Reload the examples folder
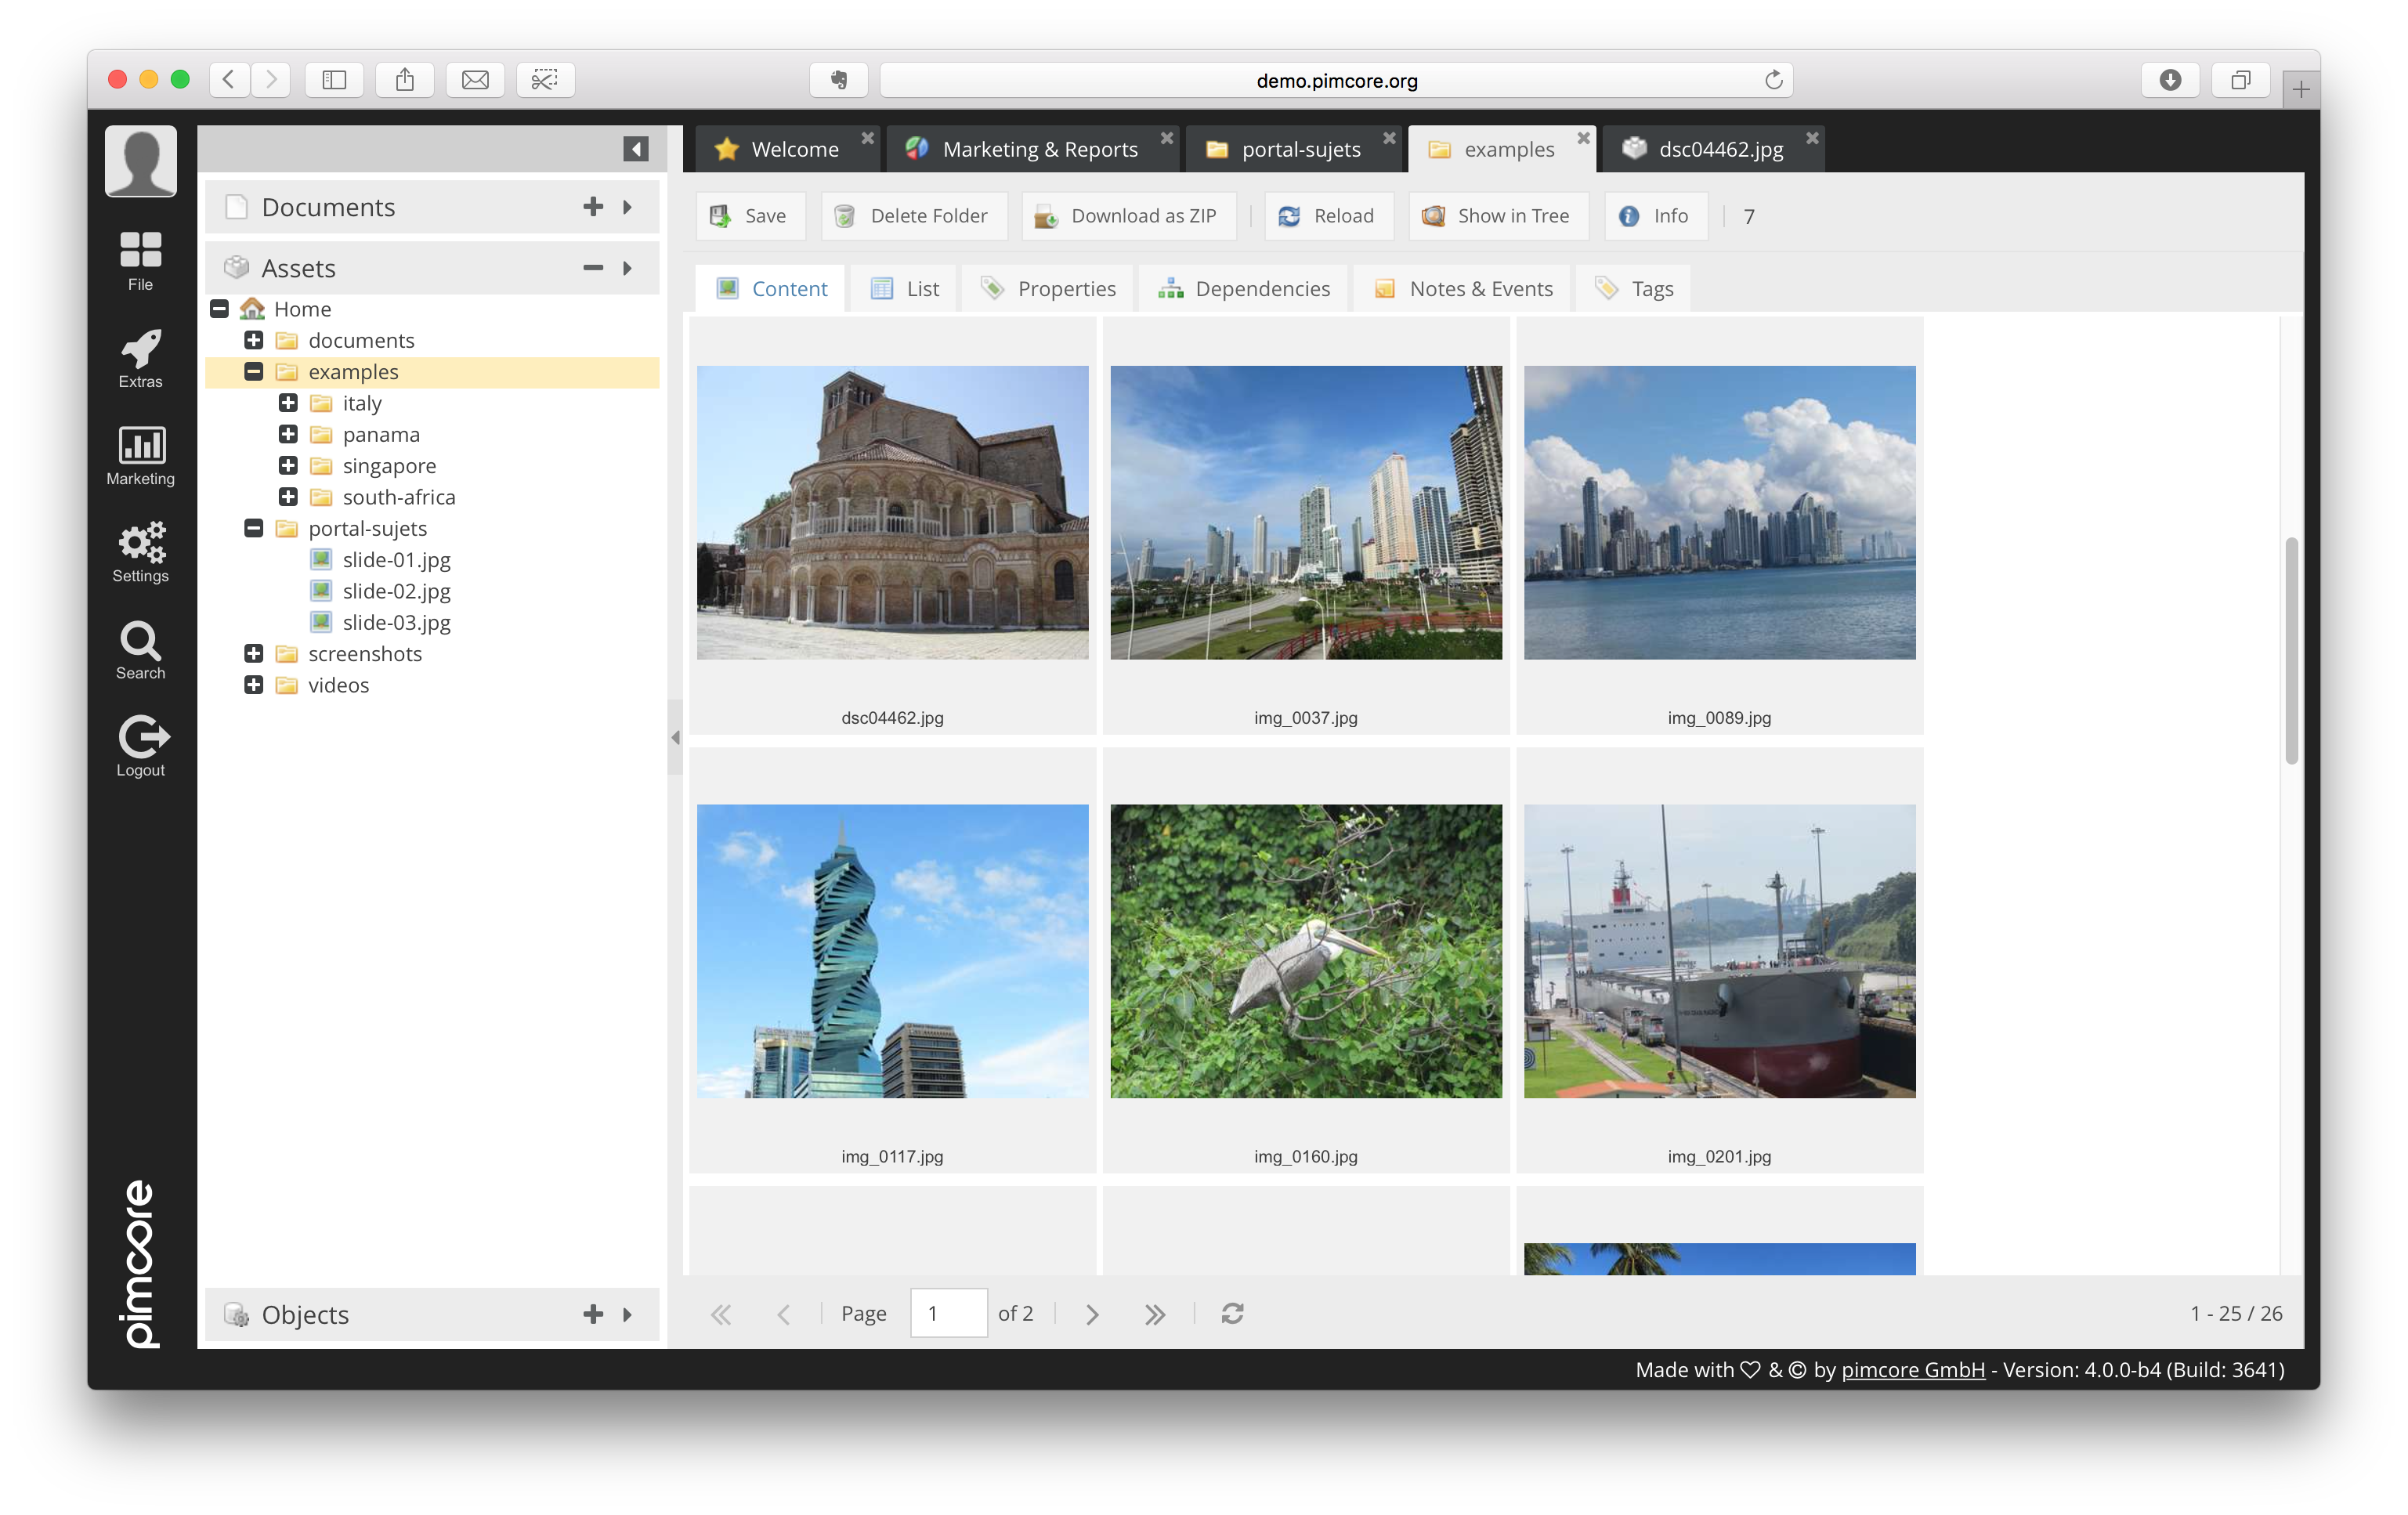The width and height of the screenshot is (2408, 1515). point(1328,216)
